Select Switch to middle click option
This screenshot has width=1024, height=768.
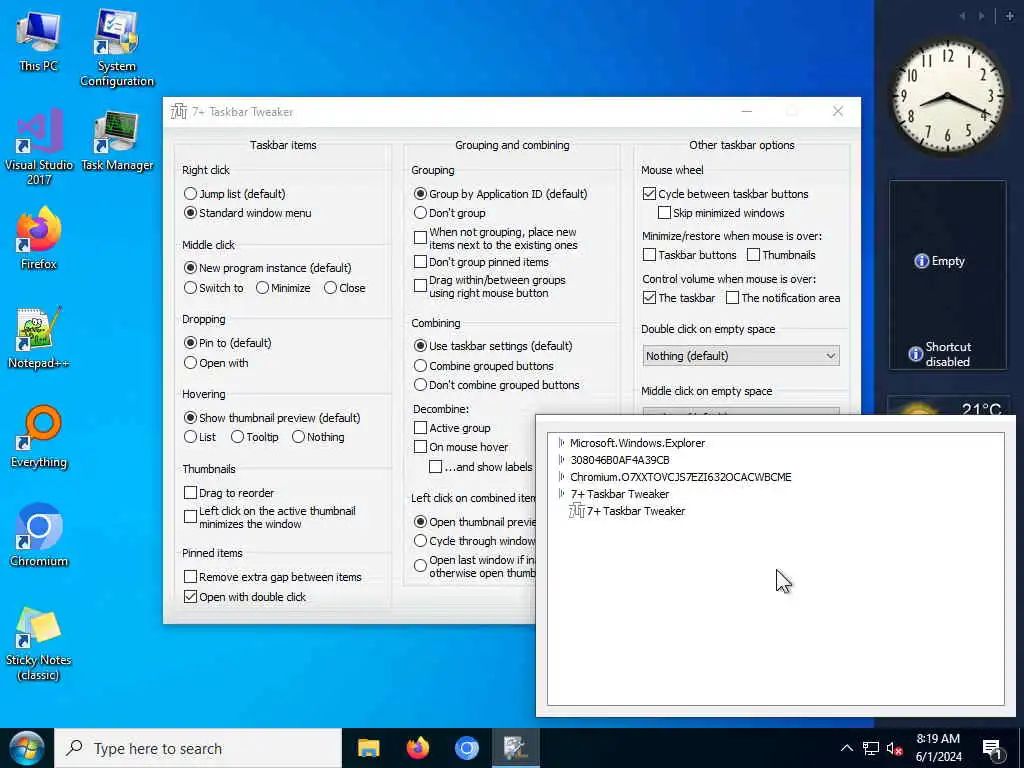coord(190,288)
